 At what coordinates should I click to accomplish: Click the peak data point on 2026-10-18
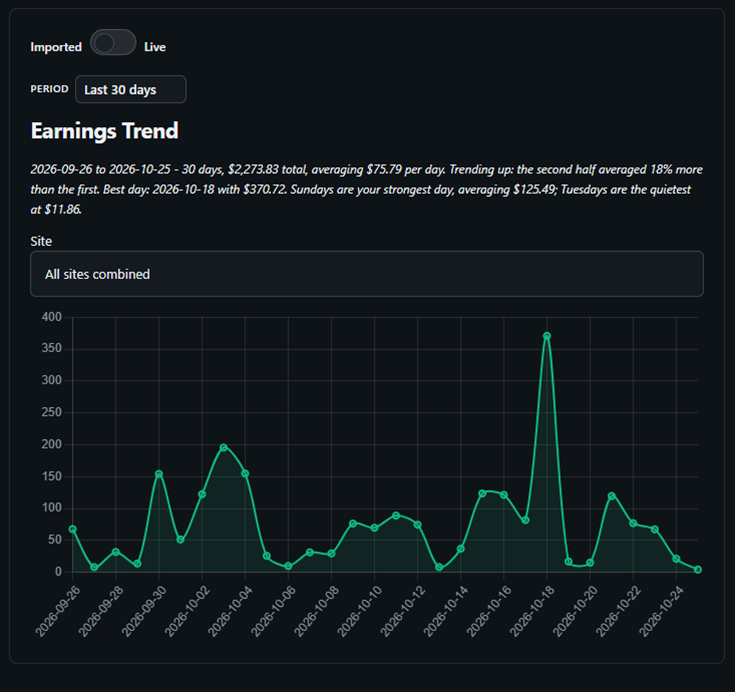click(547, 336)
